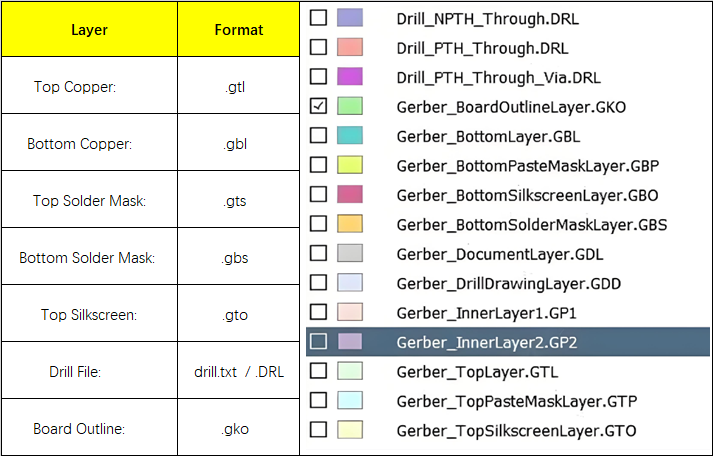
Task: Click the salmon Drill_PTH_Through color swatch
Action: pos(350,47)
